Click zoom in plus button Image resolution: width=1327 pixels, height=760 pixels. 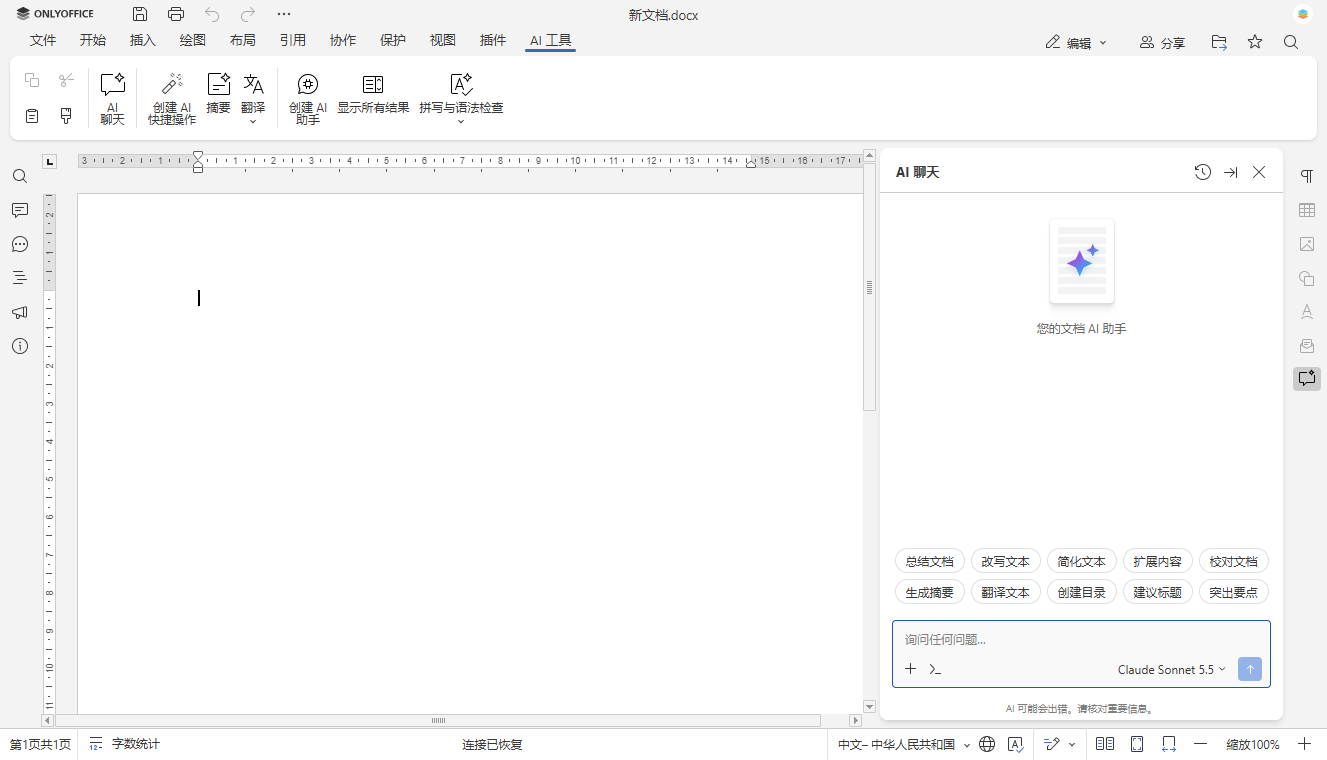click(1305, 744)
